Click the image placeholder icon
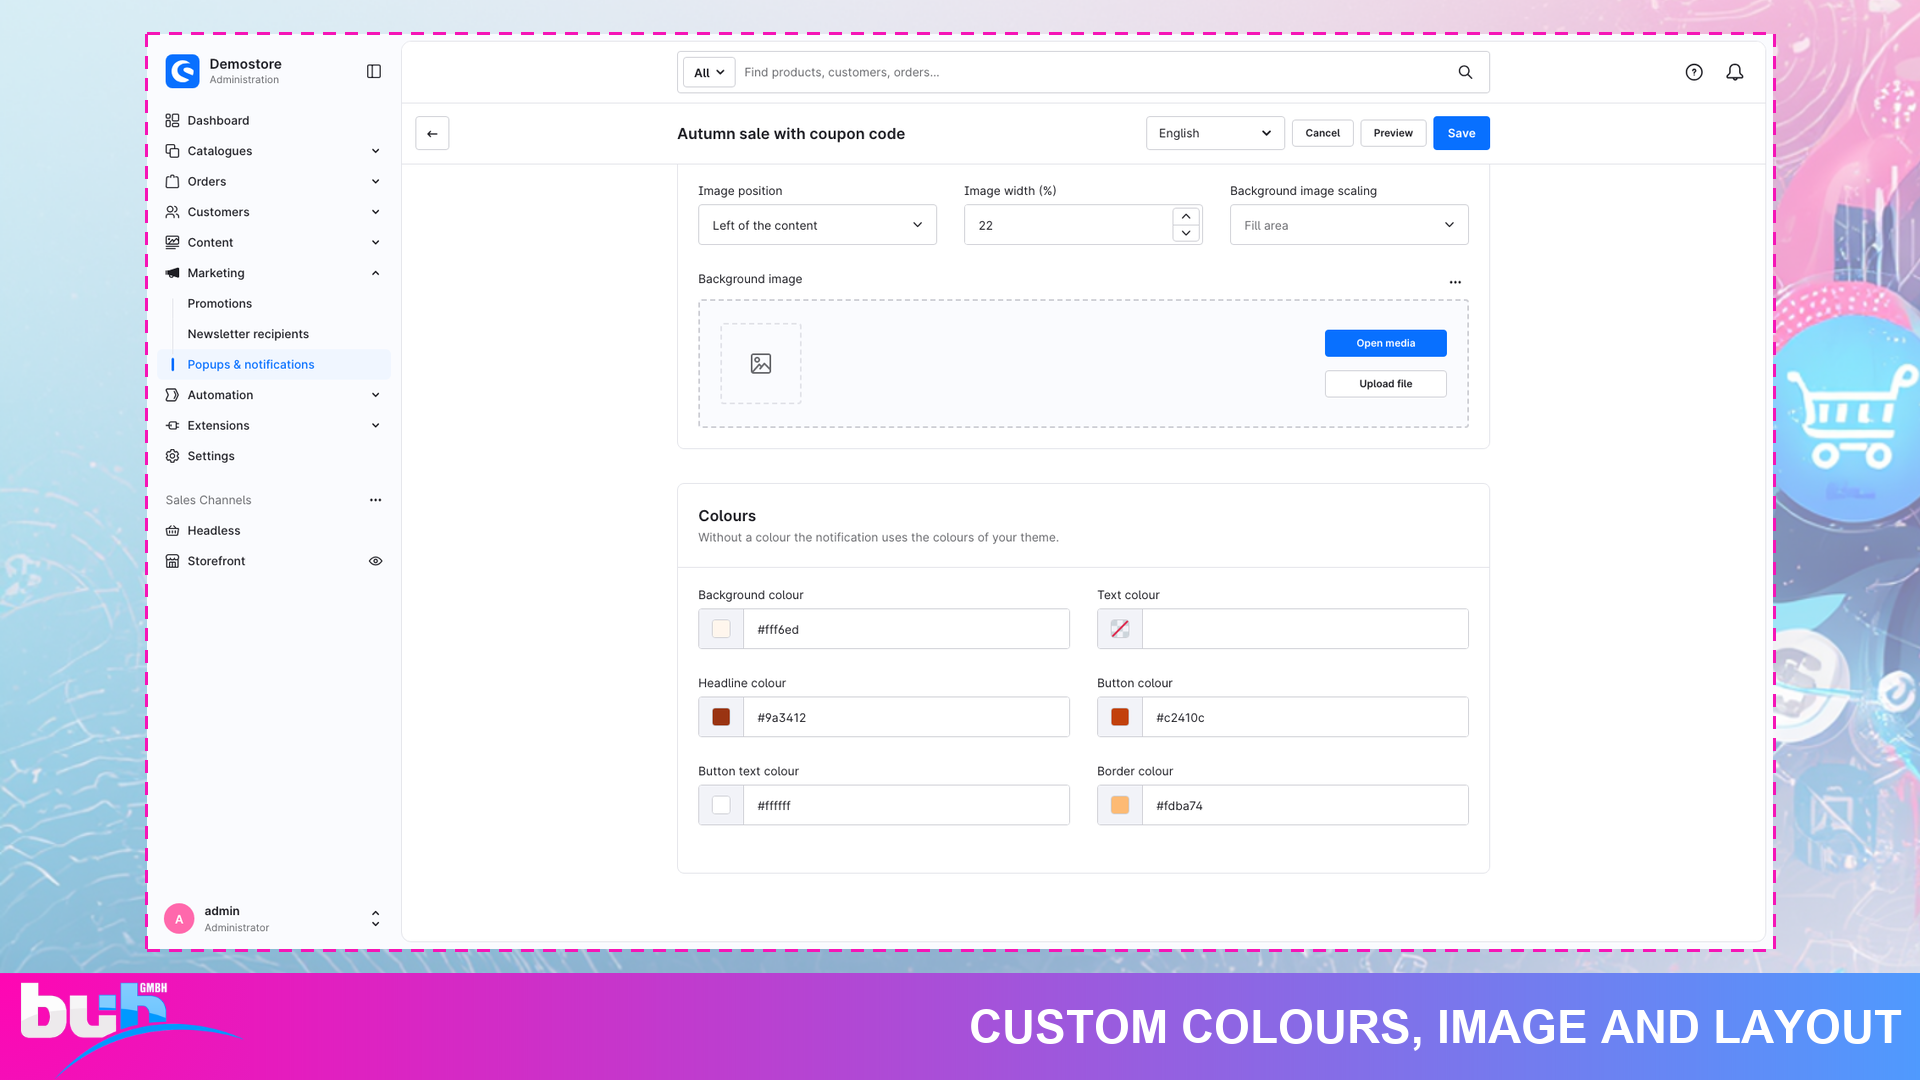The height and width of the screenshot is (1080, 1920). (x=761, y=364)
